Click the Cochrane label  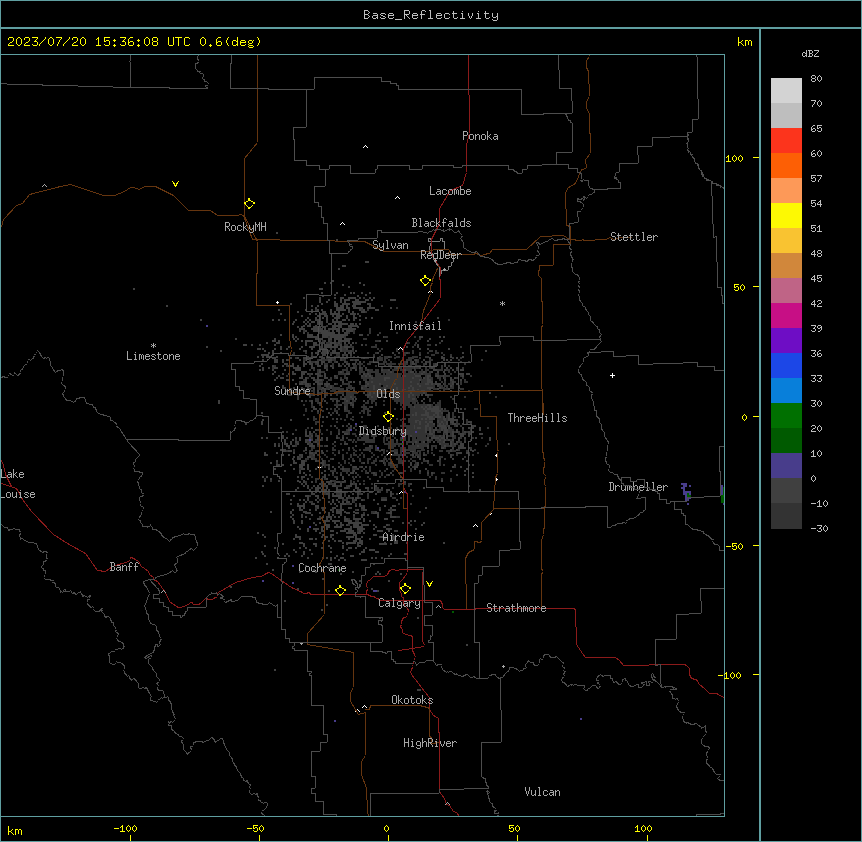322,568
